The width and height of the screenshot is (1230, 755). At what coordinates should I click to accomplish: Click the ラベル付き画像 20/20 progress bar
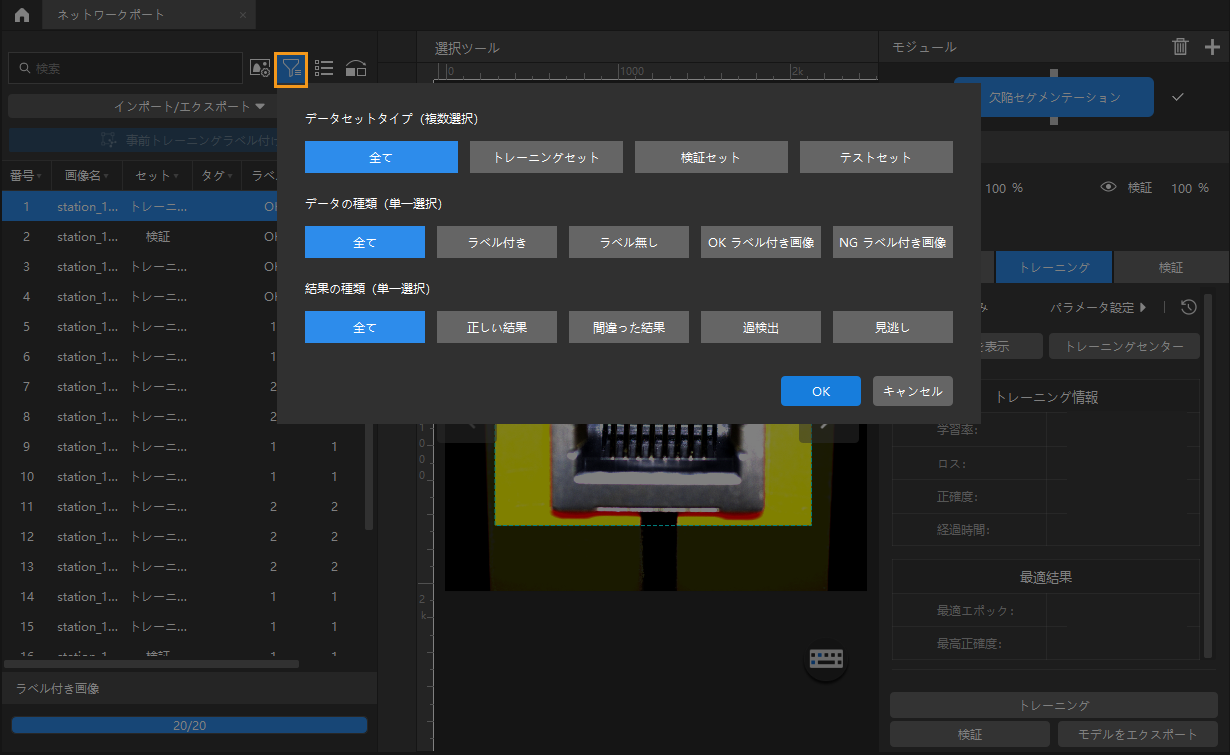pos(189,725)
